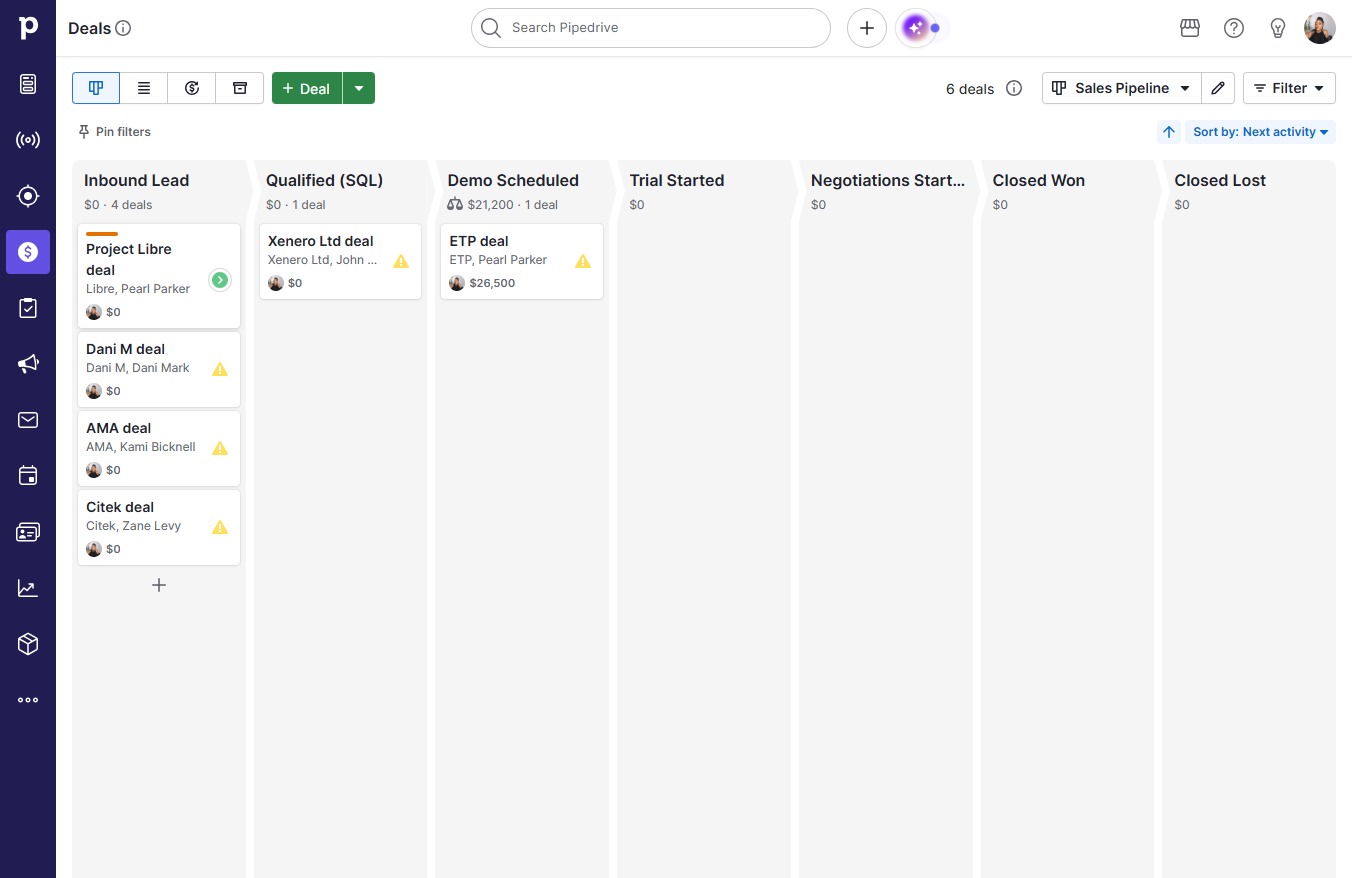Click the Inbound Lead stage header
Screen dimensions: 1352x878
point(137,180)
